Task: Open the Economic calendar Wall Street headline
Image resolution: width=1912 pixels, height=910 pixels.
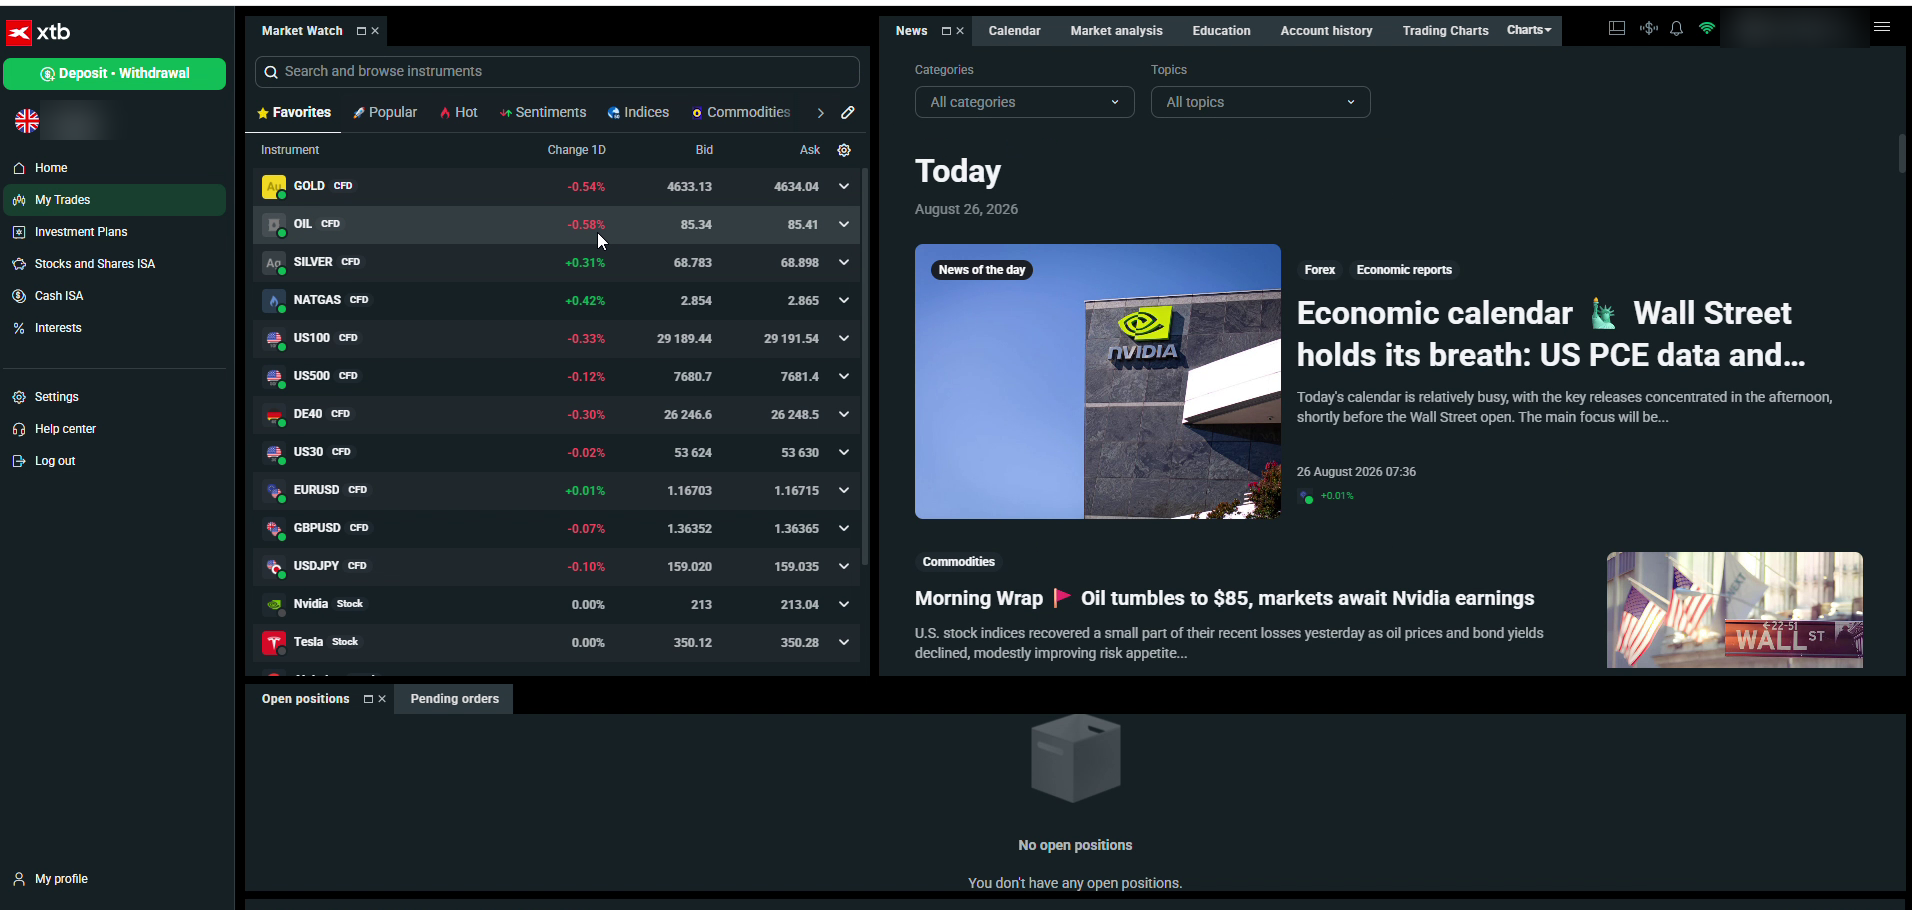Action: pos(1551,334)
